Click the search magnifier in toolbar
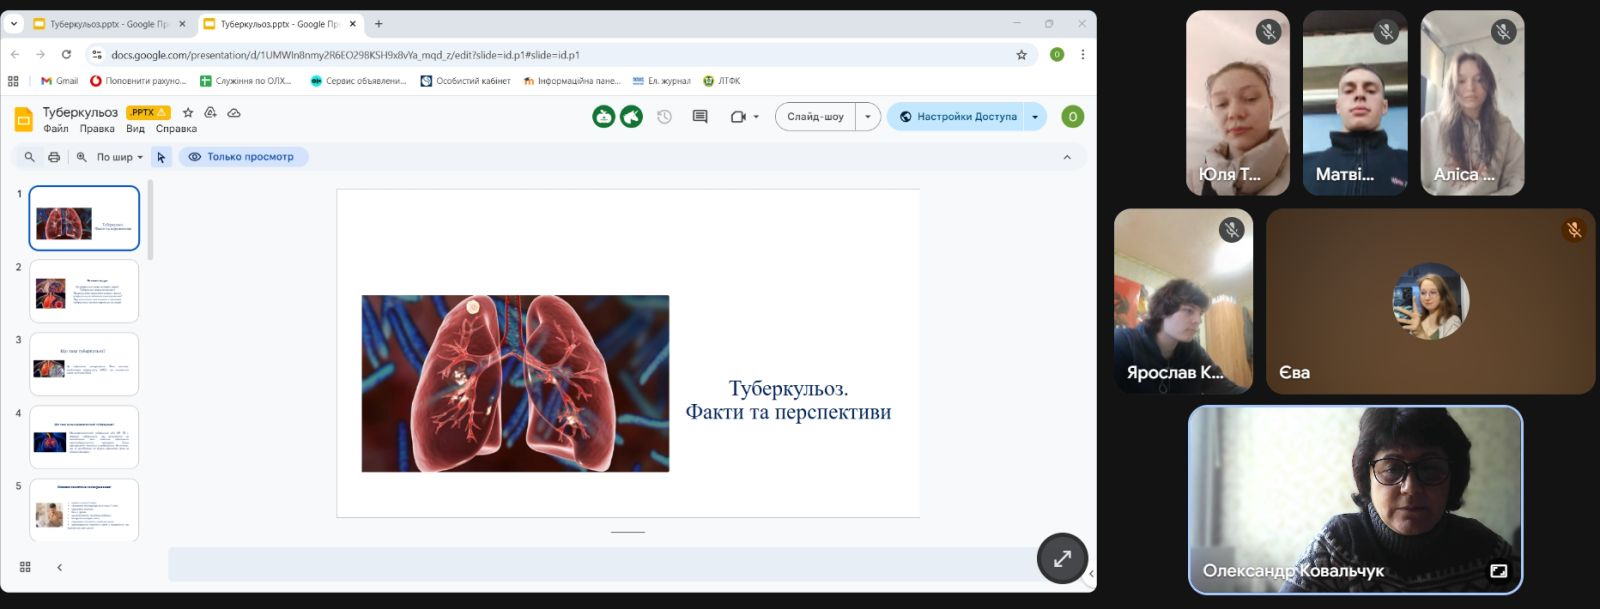 click(x=29, y=157)
